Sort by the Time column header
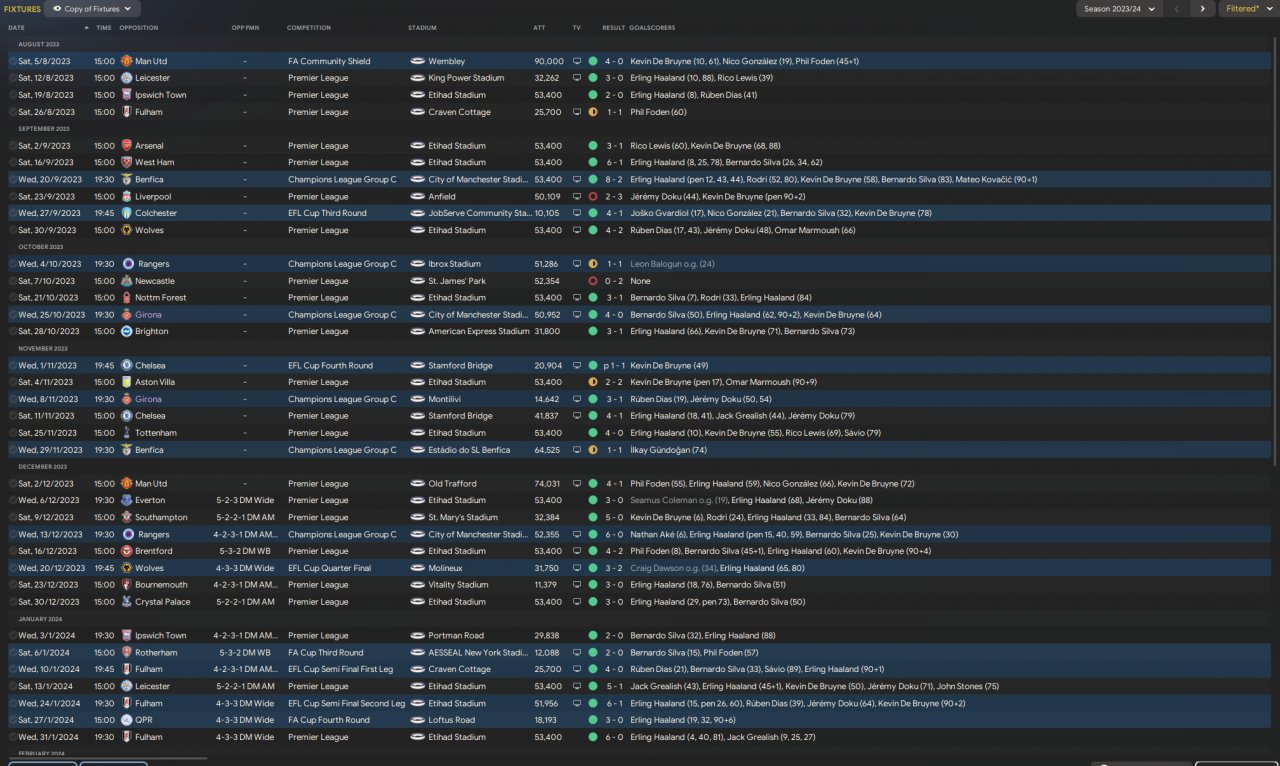1280x766 pixels. pos(104,28)
